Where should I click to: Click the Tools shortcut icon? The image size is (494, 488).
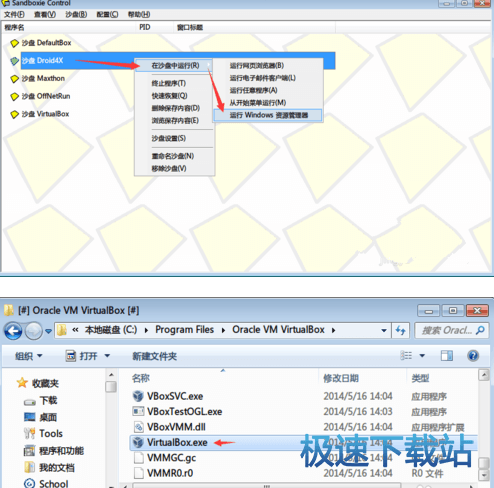coord(30,433)
